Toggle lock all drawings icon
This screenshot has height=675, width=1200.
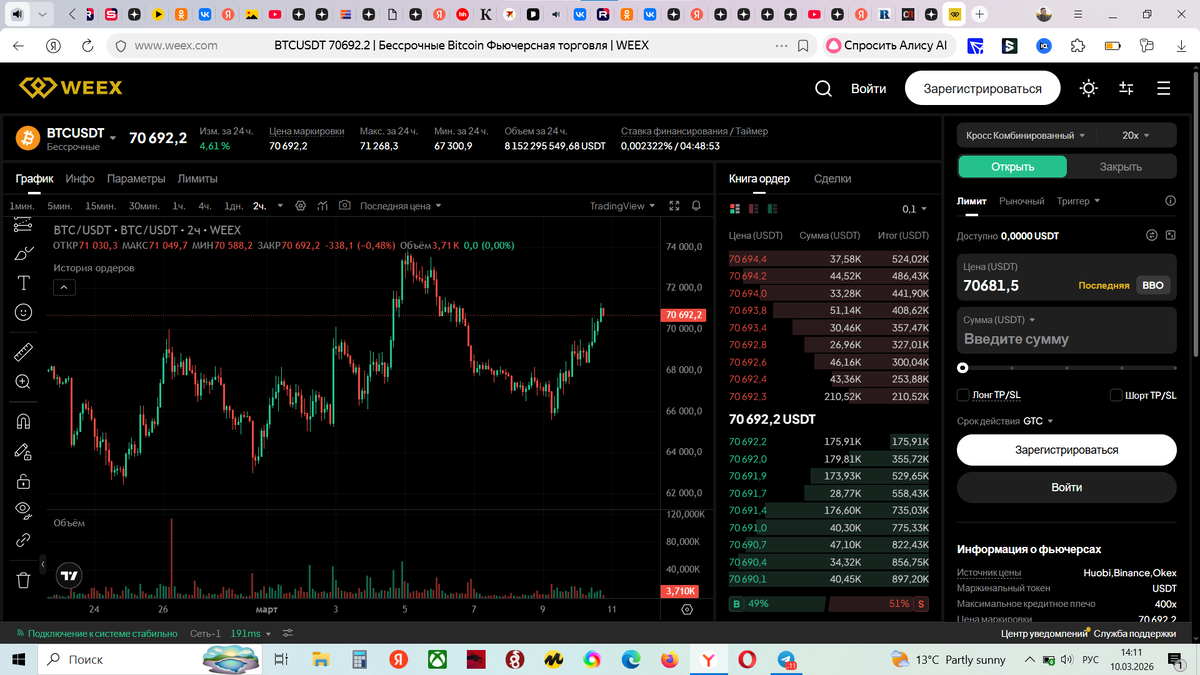[24, 481]
